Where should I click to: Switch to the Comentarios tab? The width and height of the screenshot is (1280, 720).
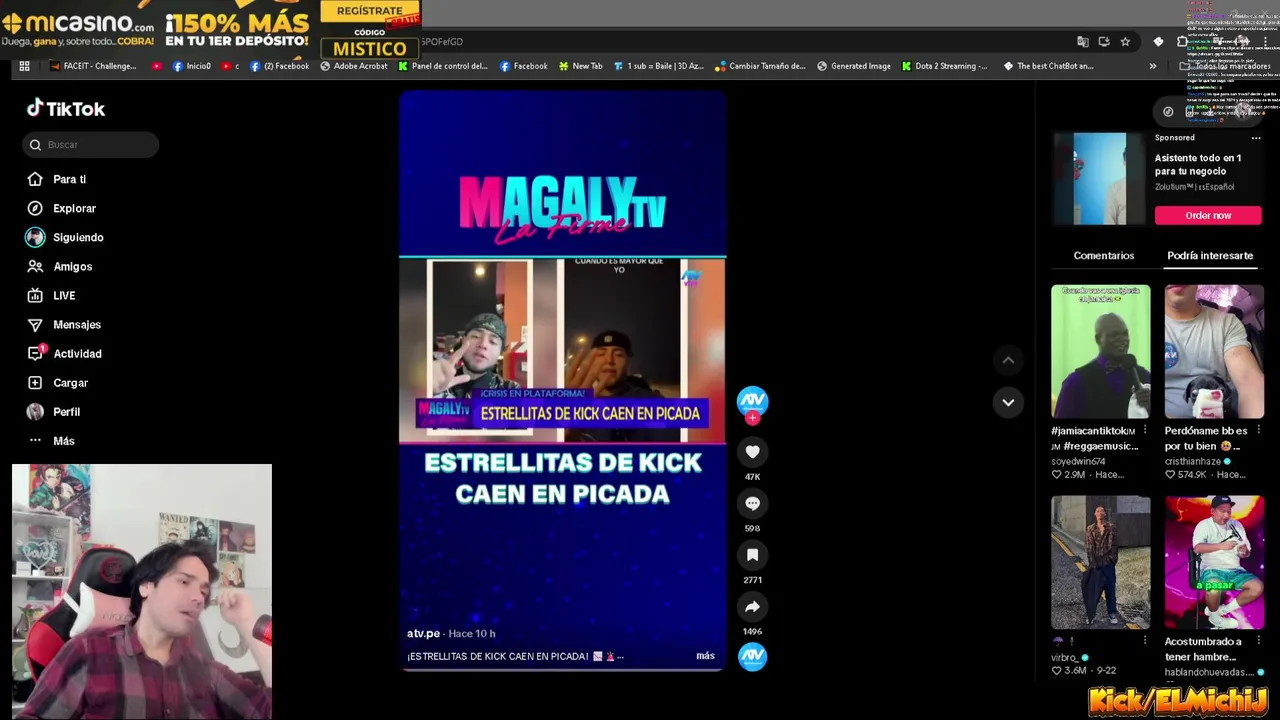tap(1103, 256)
